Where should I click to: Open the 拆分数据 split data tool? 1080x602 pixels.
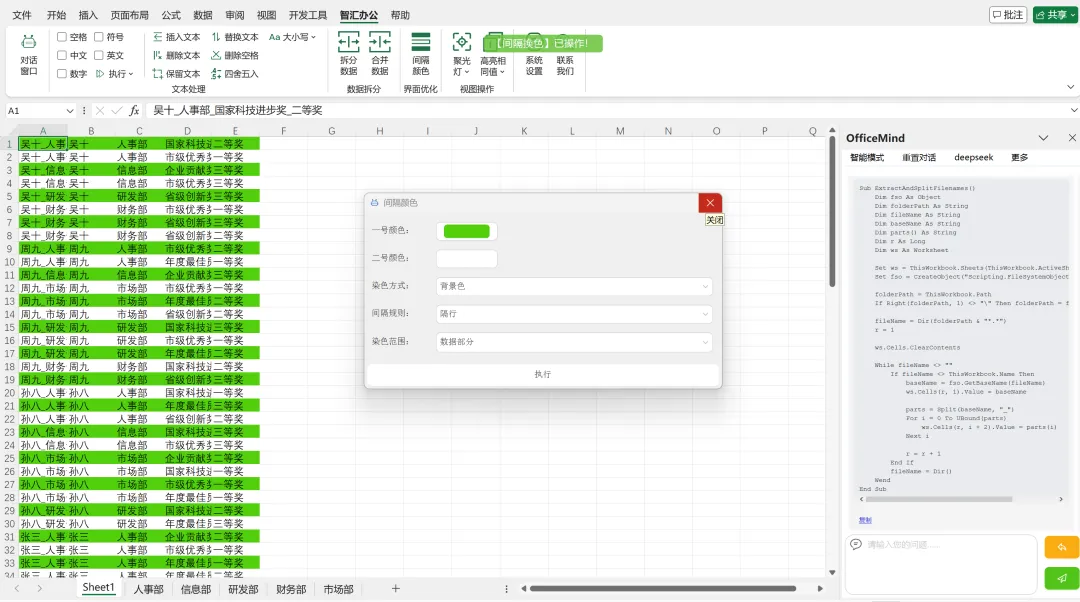click(349, 54)
